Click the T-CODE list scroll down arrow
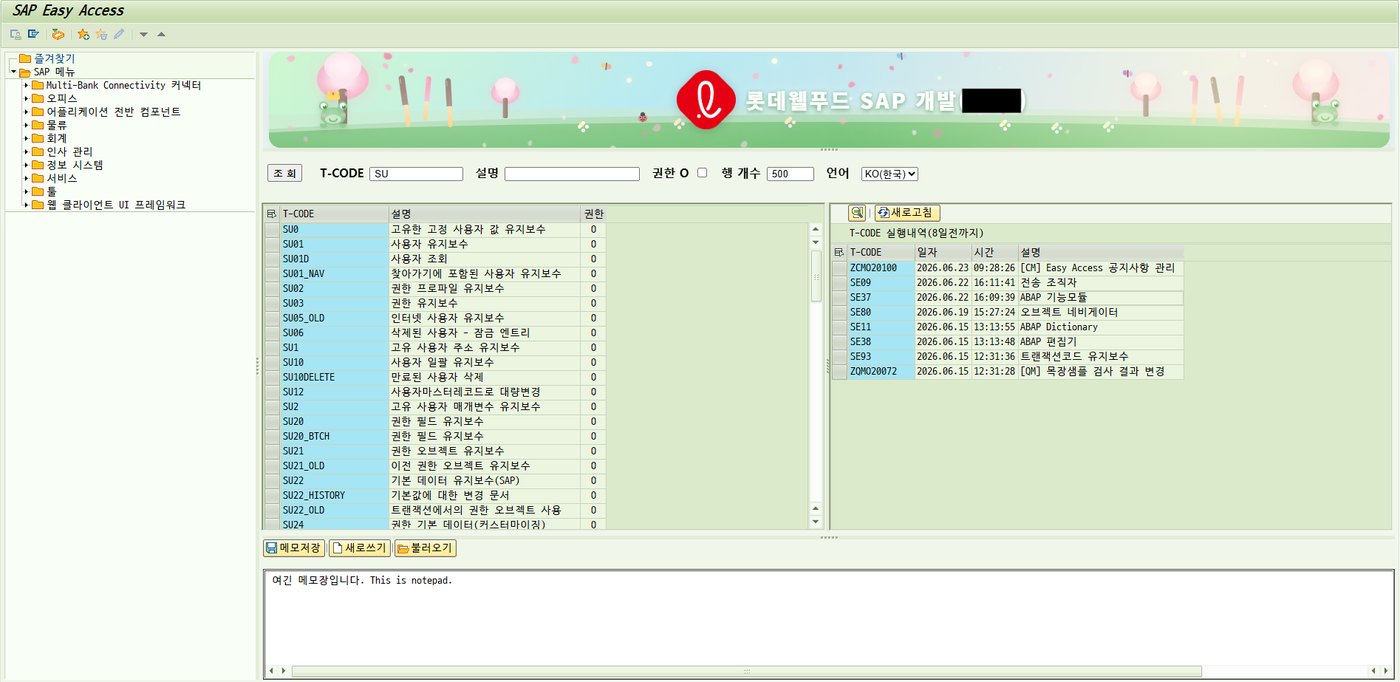This screenshot has height=682, width=1400. tap(815, 521)
